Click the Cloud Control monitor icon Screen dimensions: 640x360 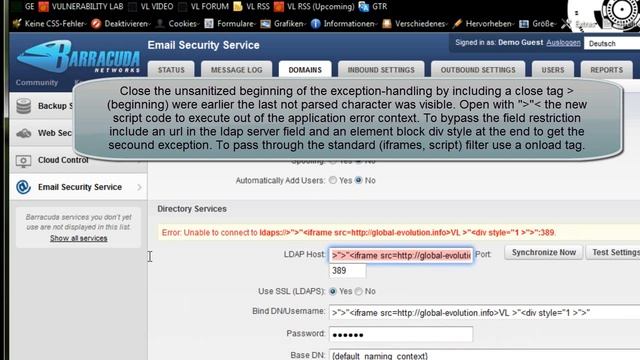(24, 160)
